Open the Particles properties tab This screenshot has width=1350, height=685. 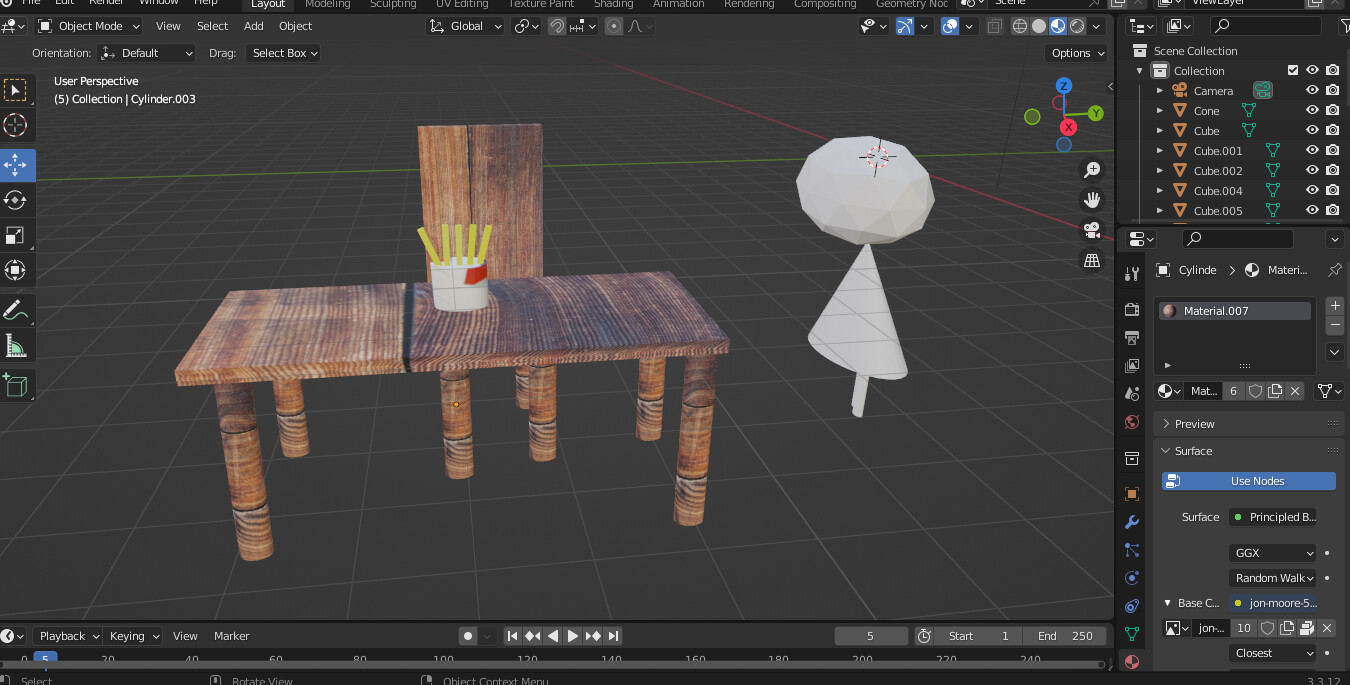coord(1132,550)
